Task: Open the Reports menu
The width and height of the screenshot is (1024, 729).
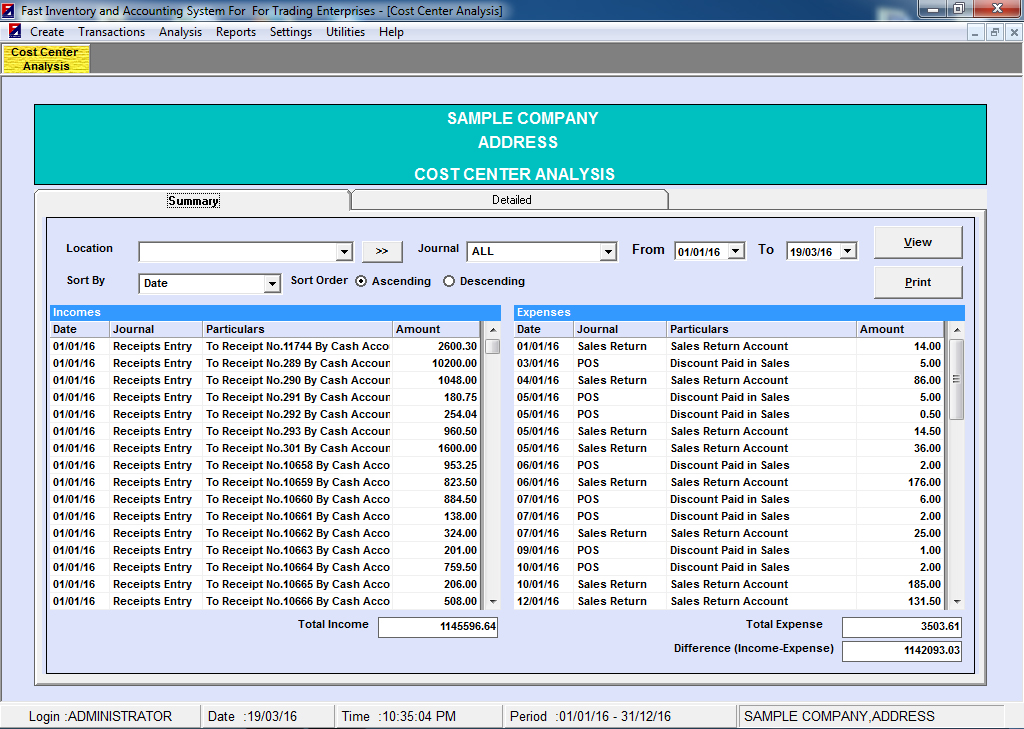Action: click(236, 32)
